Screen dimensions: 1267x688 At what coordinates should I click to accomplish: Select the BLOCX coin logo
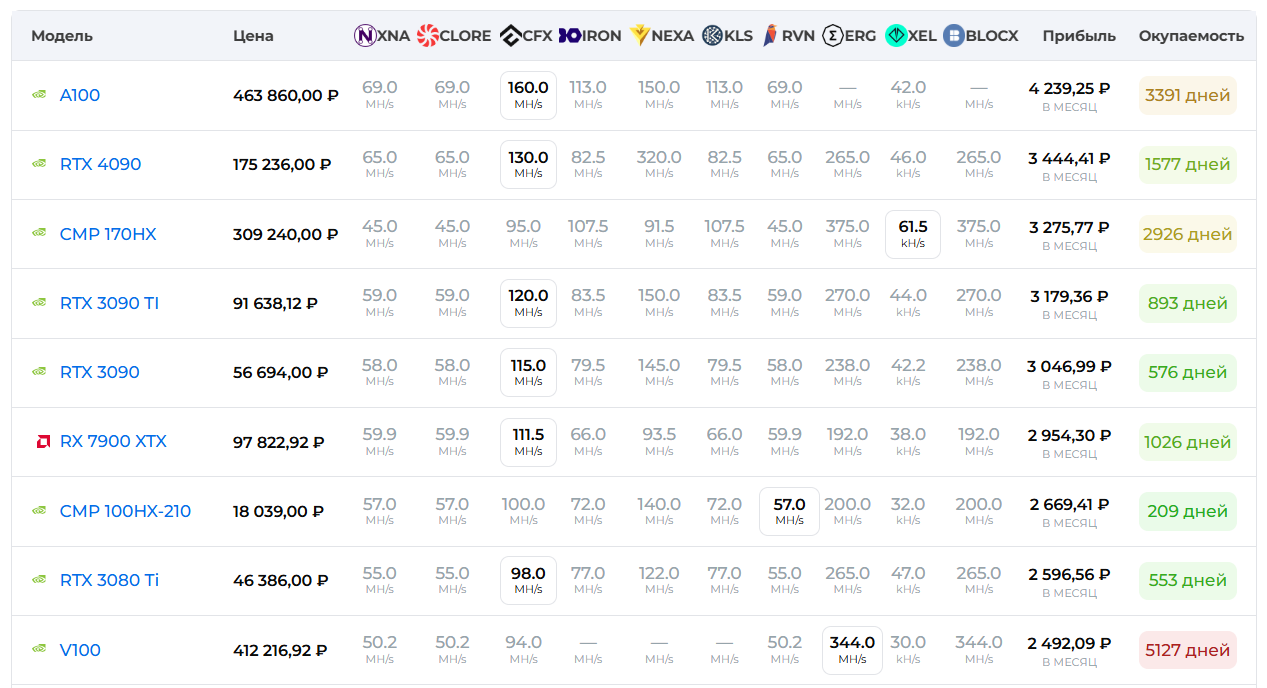[x=954, y=36]
